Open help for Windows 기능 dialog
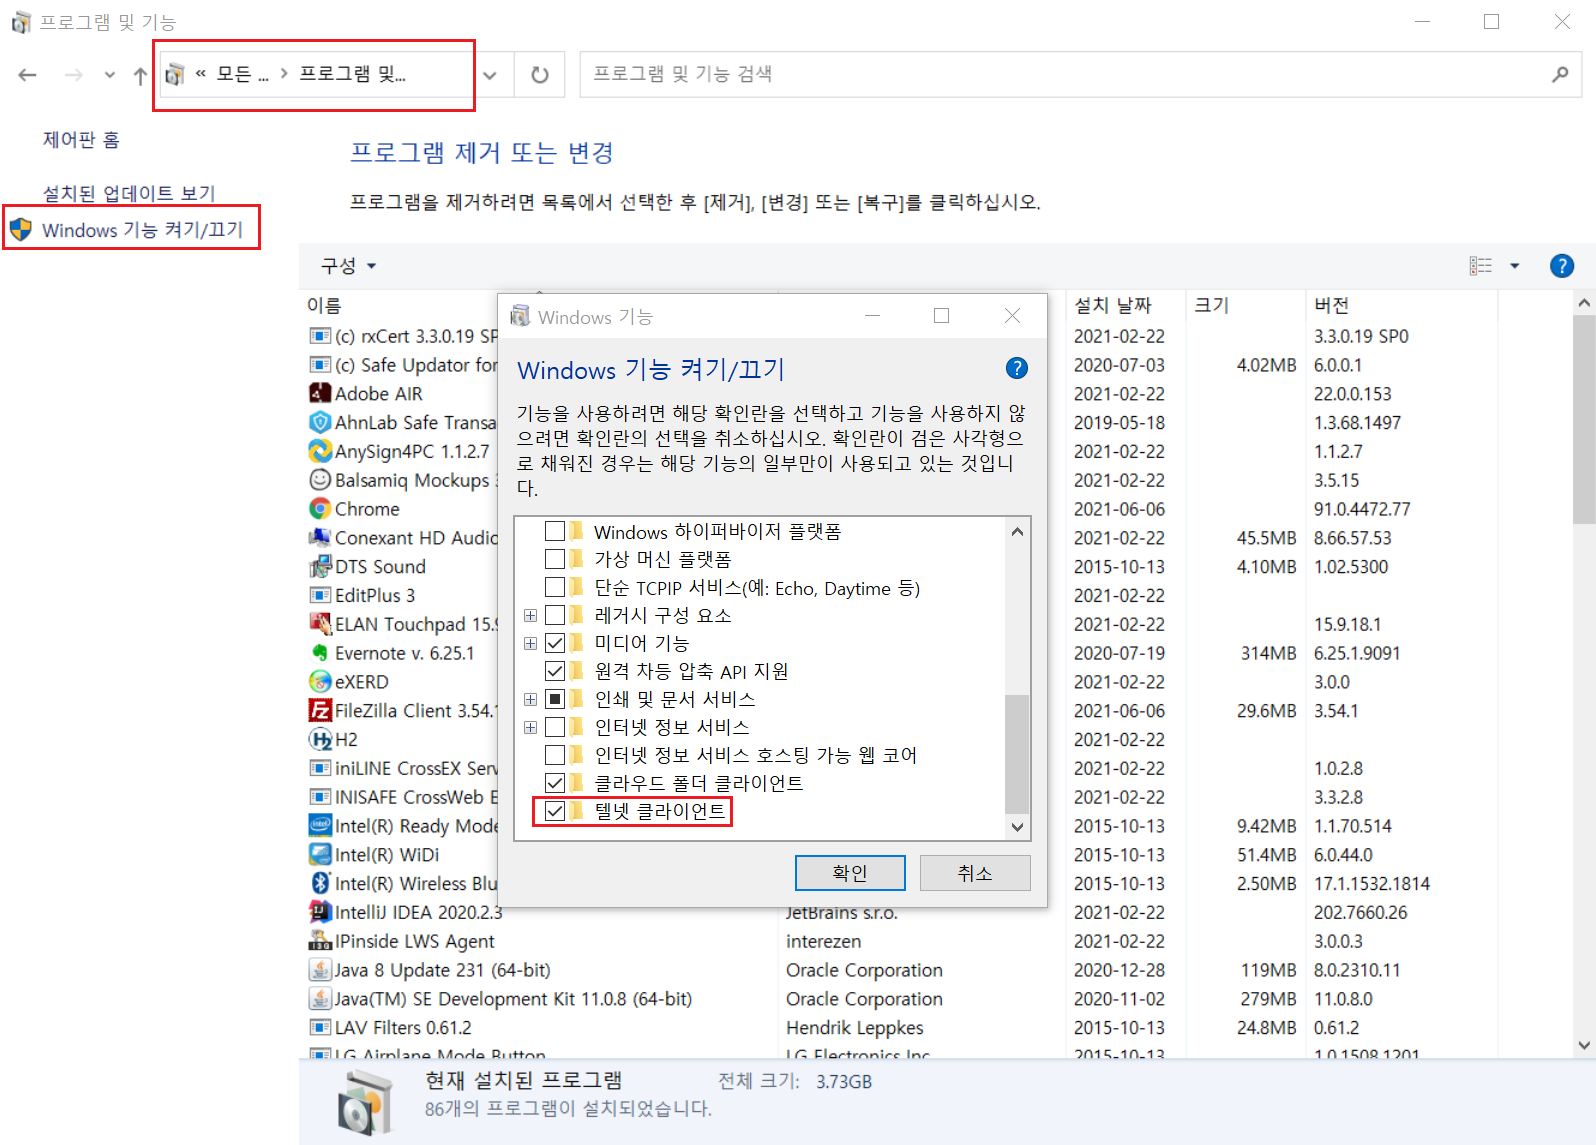This screenshot has width=1596, height=1145. pyautogui.click(x=1016, y=368)
